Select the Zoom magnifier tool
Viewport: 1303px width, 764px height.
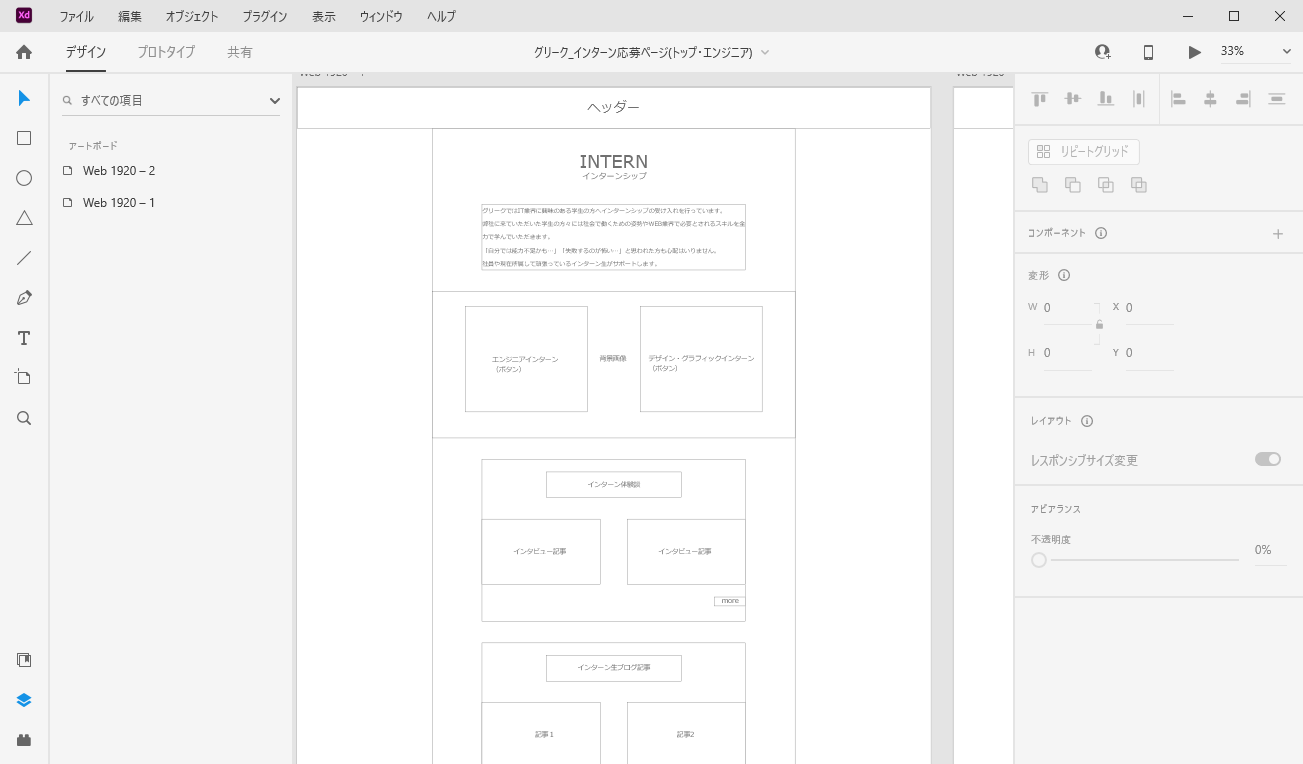(x=24, y=418)
